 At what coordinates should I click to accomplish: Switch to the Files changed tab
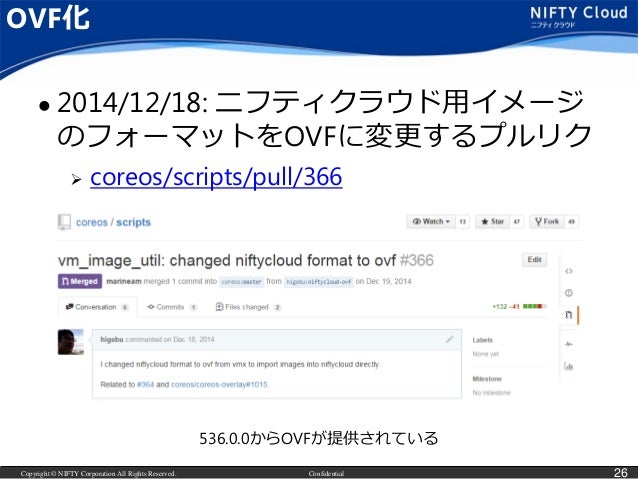tap(248, 307)
